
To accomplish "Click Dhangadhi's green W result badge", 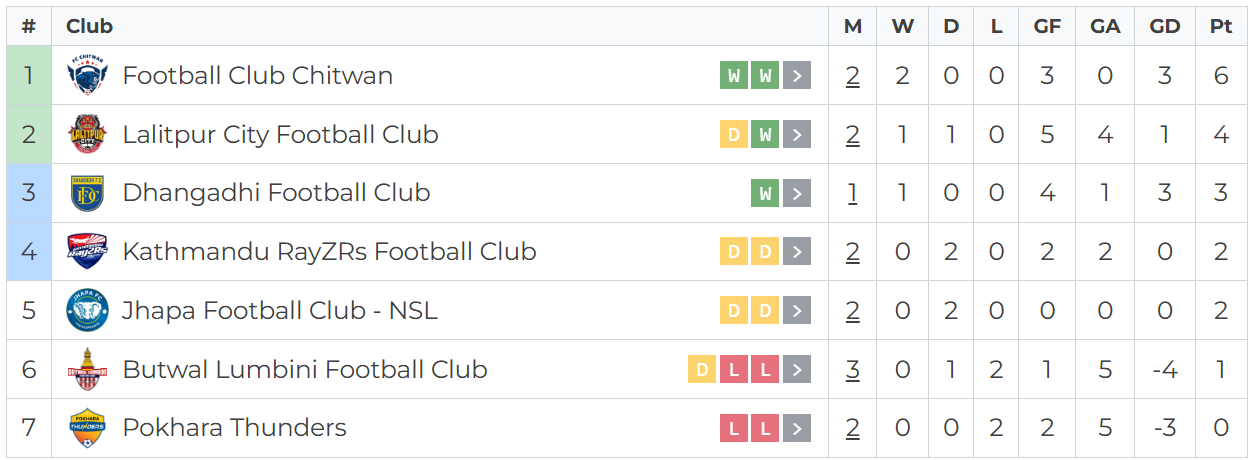I will pyautogui.click(x=765, y=194).
